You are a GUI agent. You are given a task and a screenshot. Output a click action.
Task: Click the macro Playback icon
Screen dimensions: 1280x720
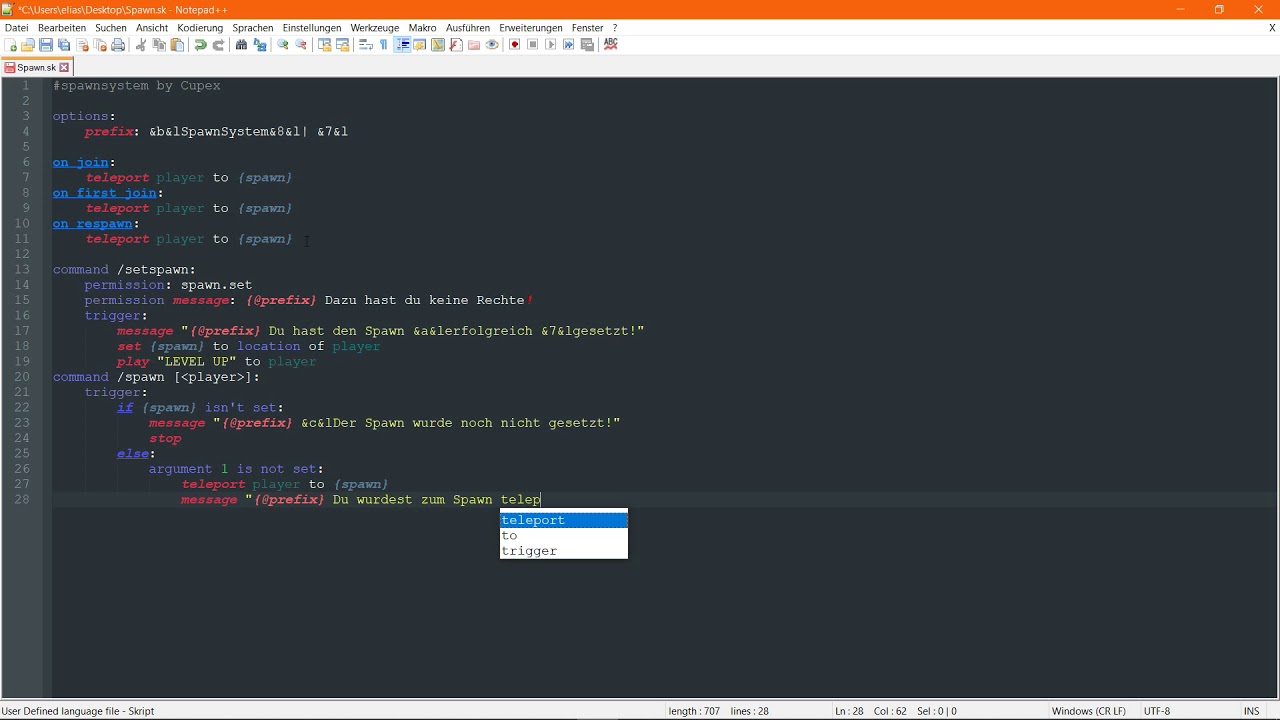[551, 45]
